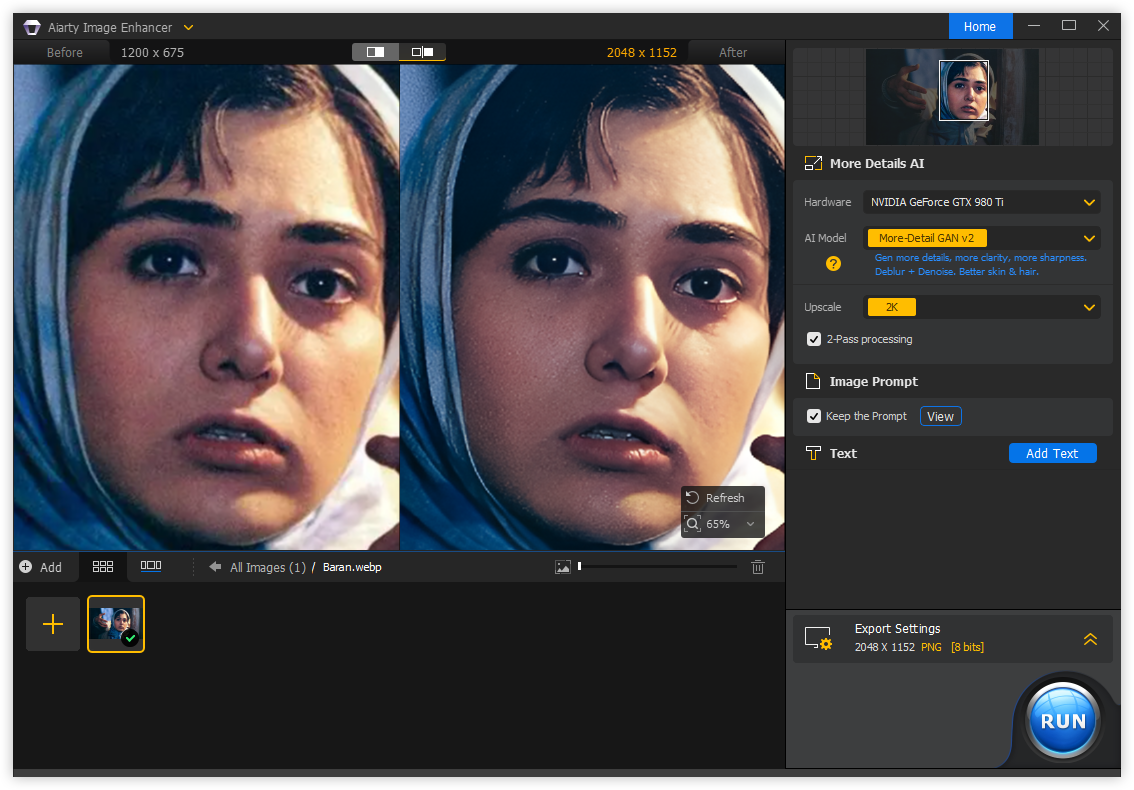Close the Aiarty window
Viewport: 1134px width, 790px height.
1103,26
